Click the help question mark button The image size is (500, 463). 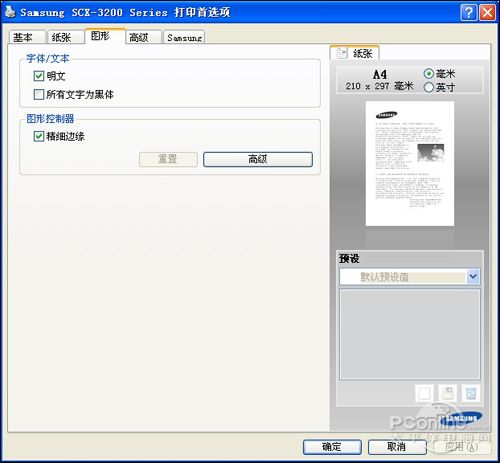(x=469, y=13)
